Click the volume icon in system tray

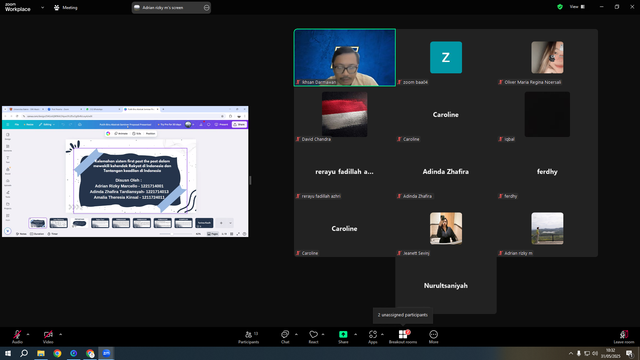pyautogui.click(x=595, y=353)
